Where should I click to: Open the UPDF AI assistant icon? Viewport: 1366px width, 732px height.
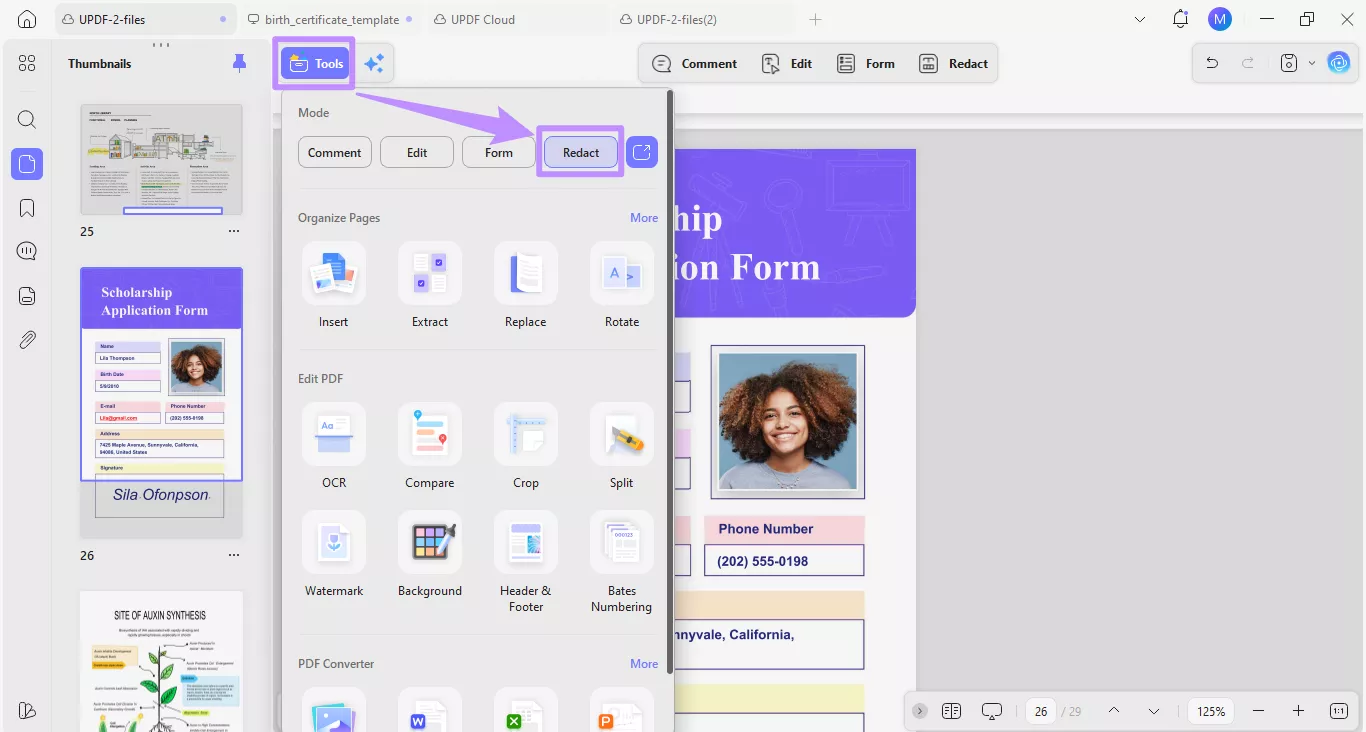pyautogui.click(x=1338, y=63)
